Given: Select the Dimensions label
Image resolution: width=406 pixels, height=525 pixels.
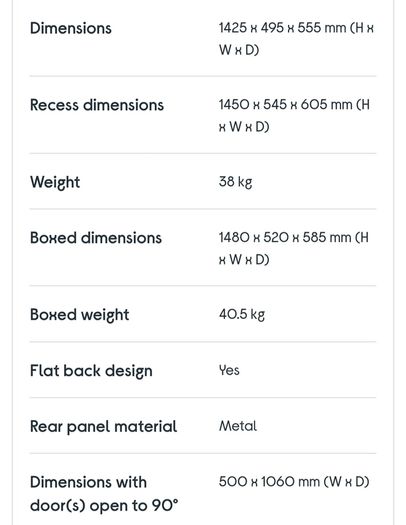Looking at the screenshot, I should [71, 28].
